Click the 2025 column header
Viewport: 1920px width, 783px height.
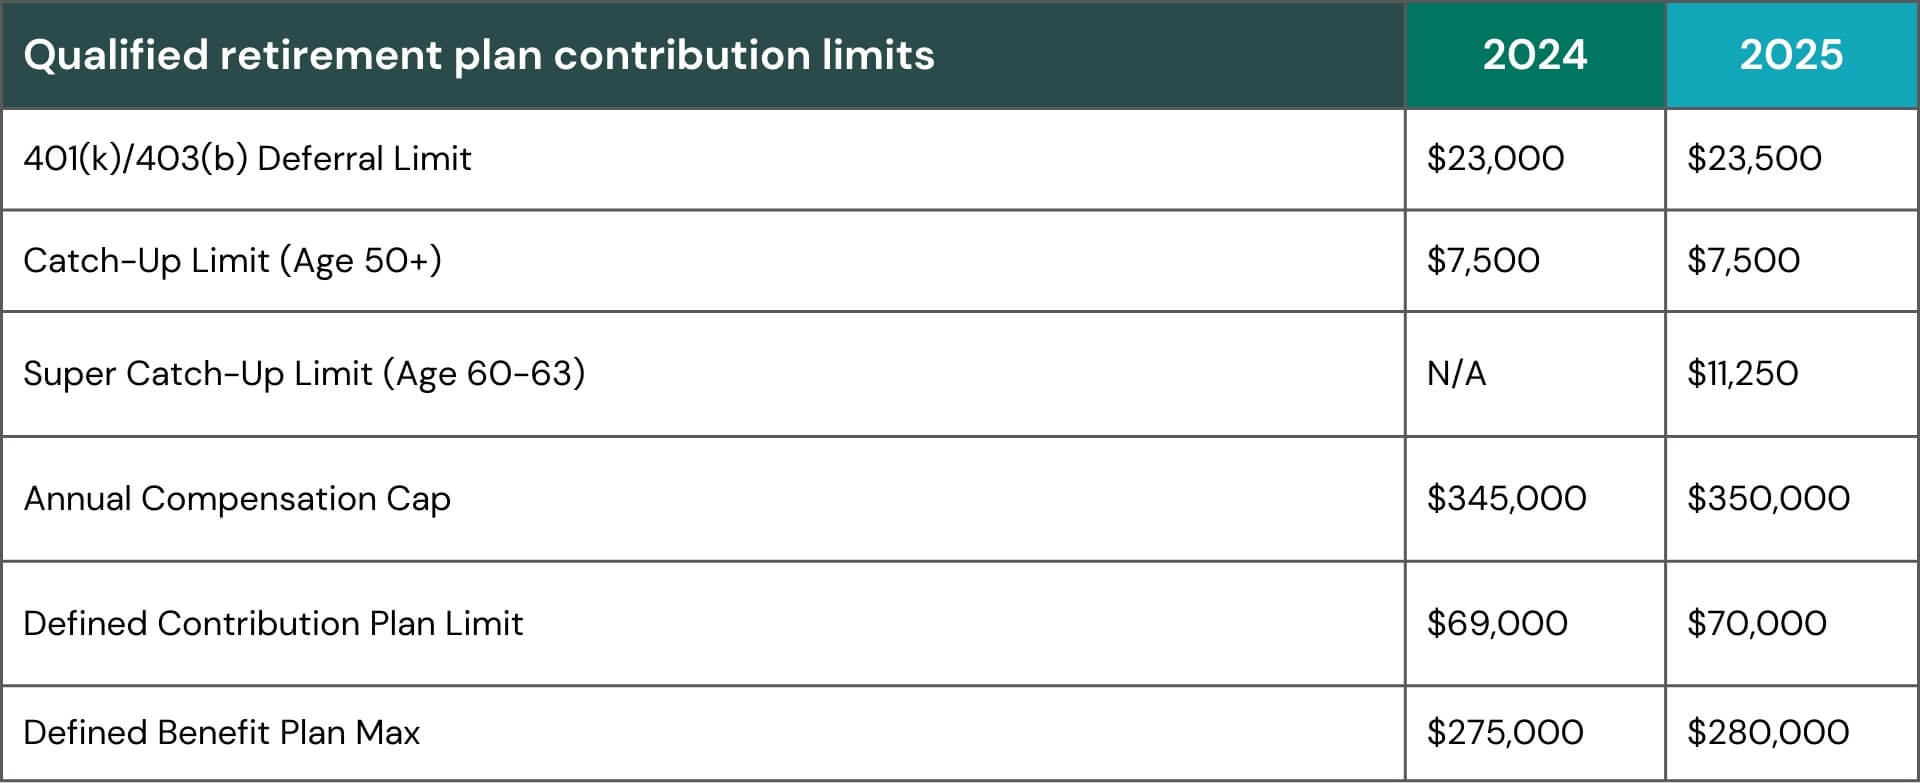[x=1790, y=55]
